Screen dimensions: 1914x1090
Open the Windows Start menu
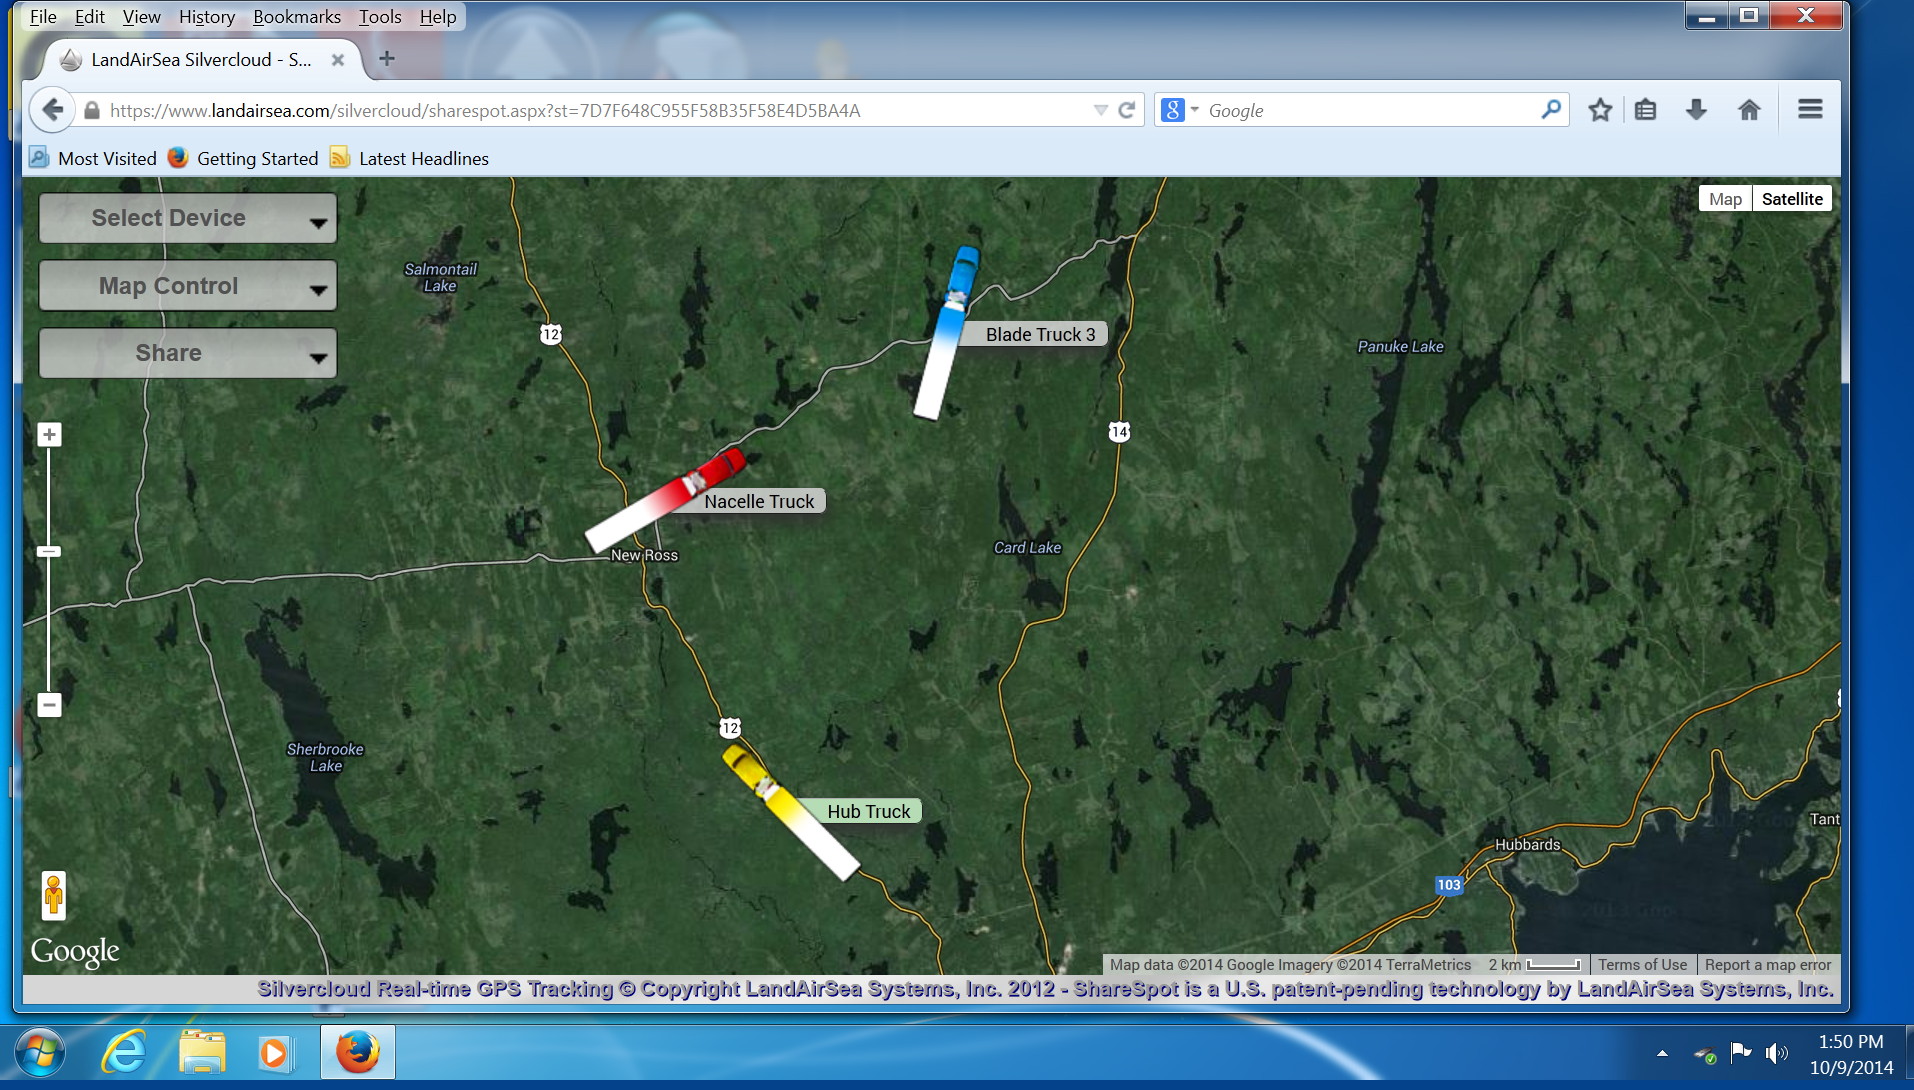(40, 1053)
